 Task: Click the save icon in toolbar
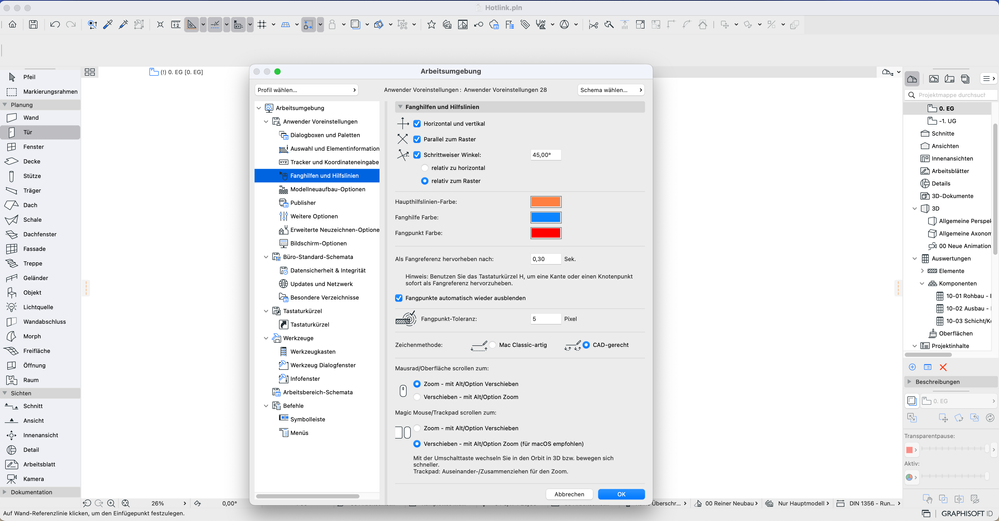click(x=33, y=25)
